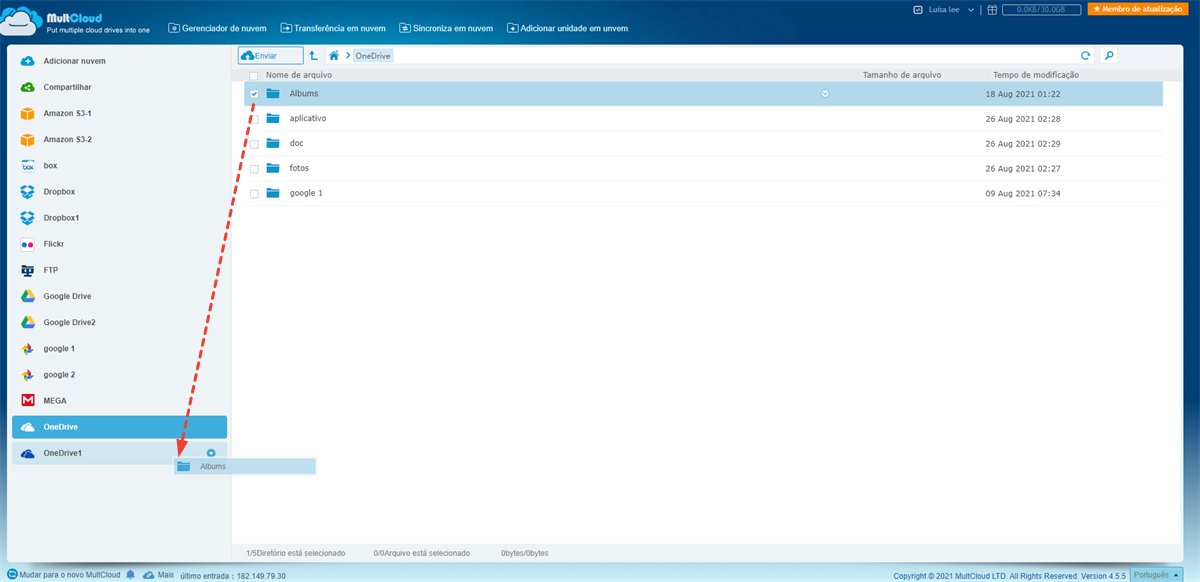Click the date 09 Aug 2021 07:34

[x=1023, y=193]
